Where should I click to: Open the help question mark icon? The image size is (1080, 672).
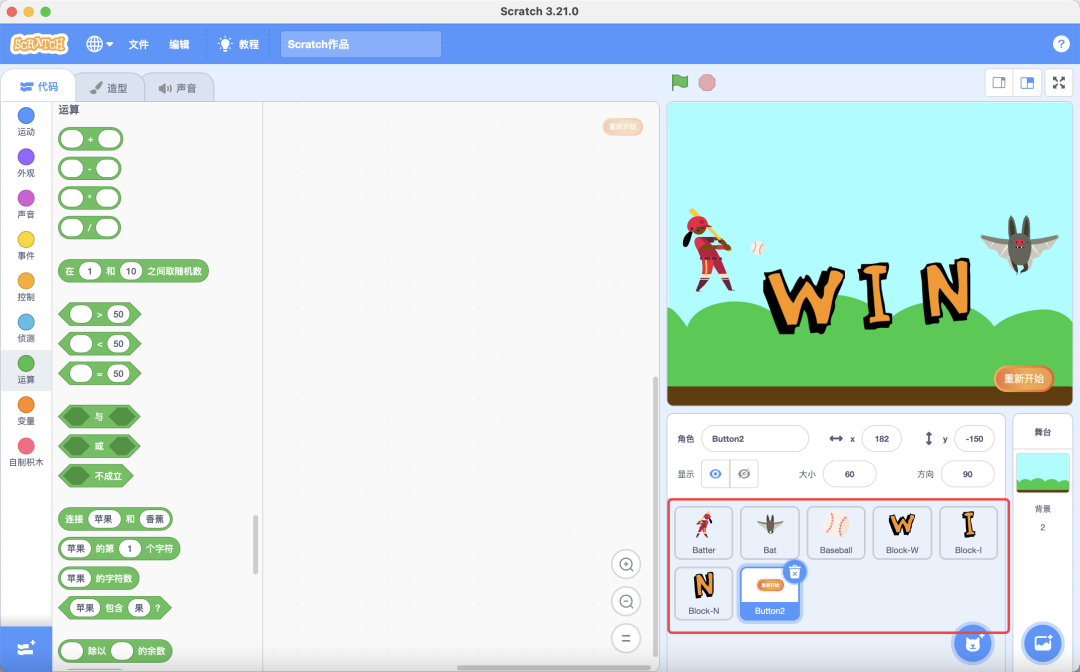(x=1061, y=44)
